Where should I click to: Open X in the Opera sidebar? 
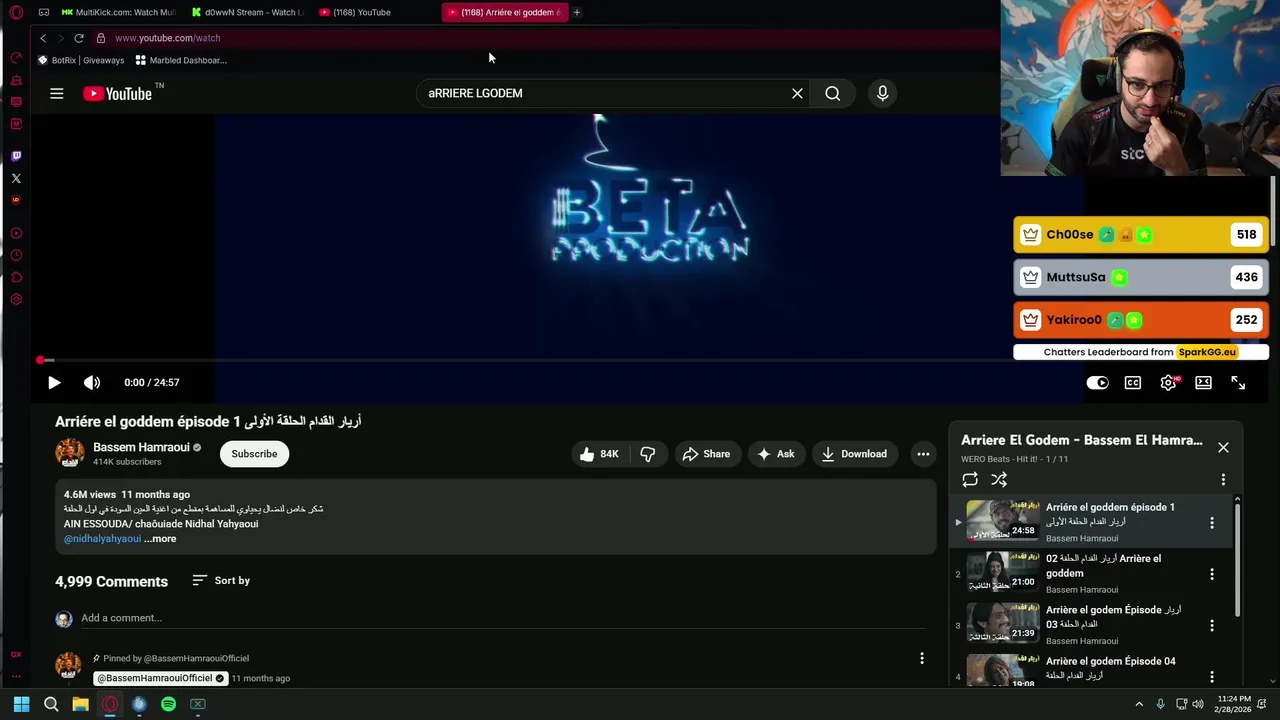pyautogui.click(x=16, y=178)
